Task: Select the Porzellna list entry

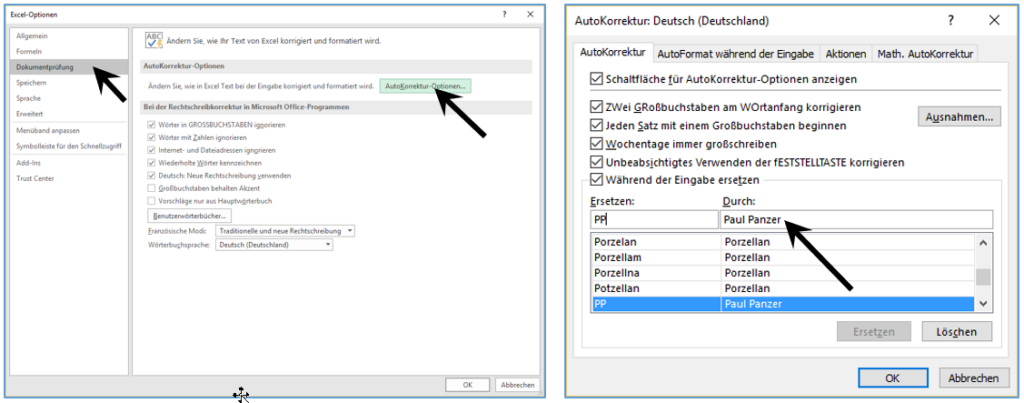Action: [x=782, y=272]
